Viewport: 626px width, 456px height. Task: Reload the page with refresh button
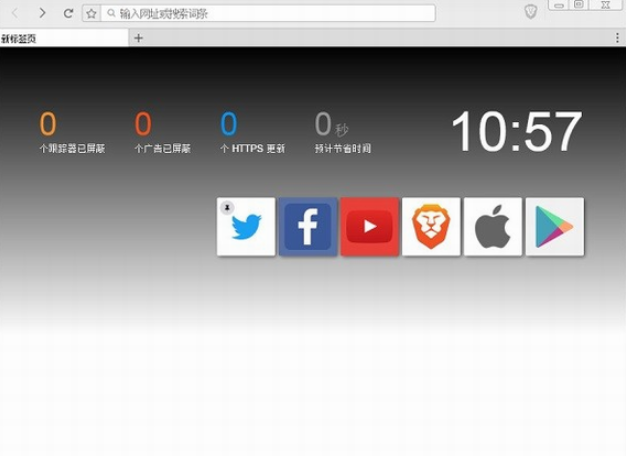point(68,13)
